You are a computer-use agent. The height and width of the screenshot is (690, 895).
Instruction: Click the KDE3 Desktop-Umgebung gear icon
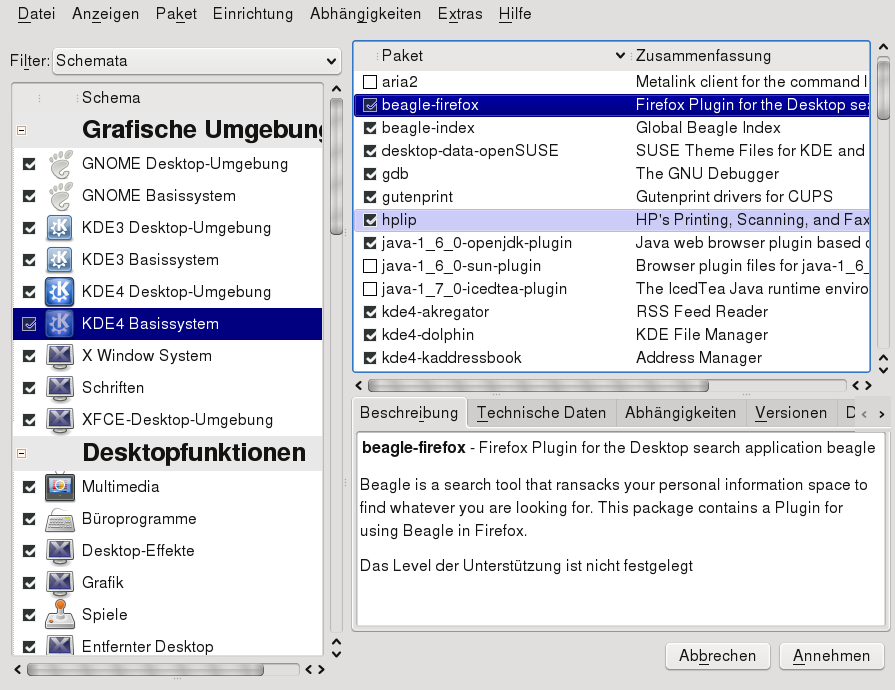click(60, 228)
